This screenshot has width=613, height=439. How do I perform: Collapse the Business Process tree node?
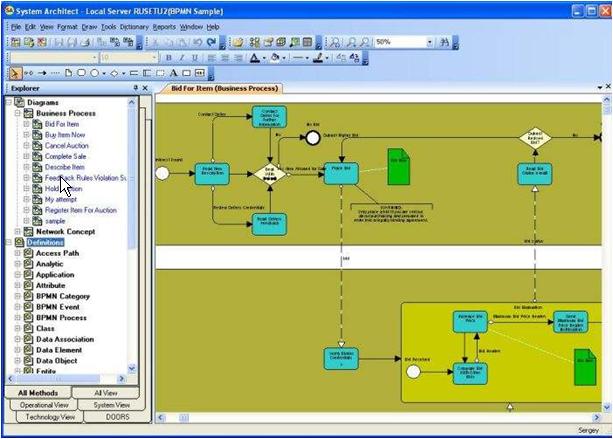click(x=18, y=113)
